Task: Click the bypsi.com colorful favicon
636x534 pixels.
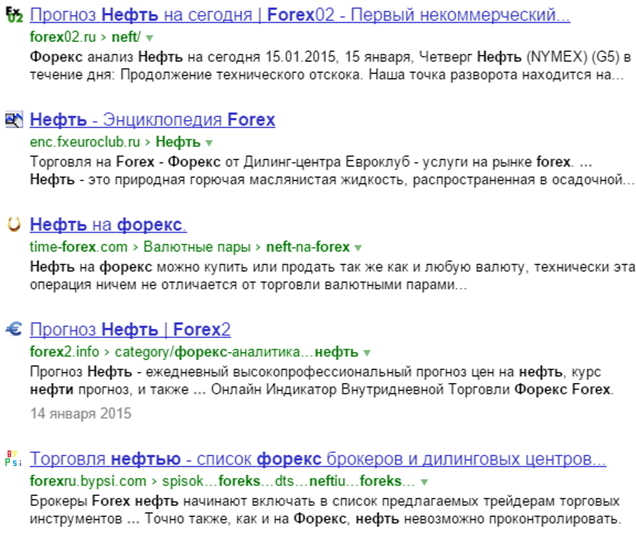Action: [x=13, y=458]
